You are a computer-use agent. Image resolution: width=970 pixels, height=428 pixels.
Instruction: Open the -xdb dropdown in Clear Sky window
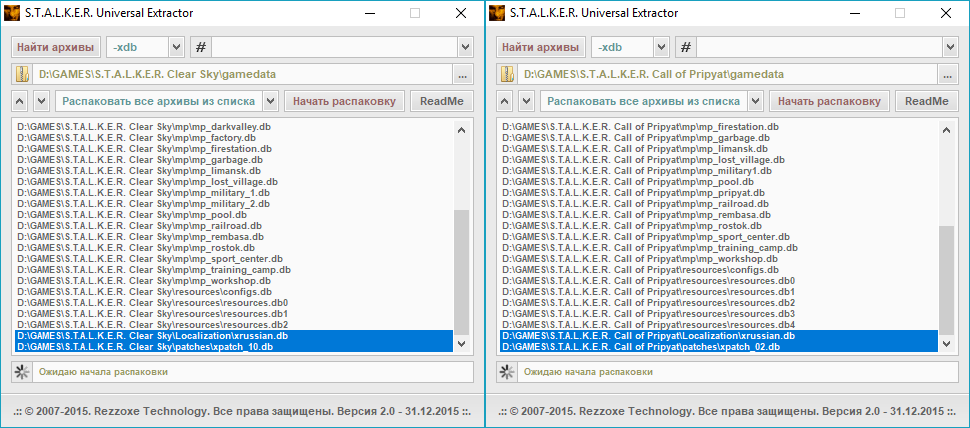176,47
